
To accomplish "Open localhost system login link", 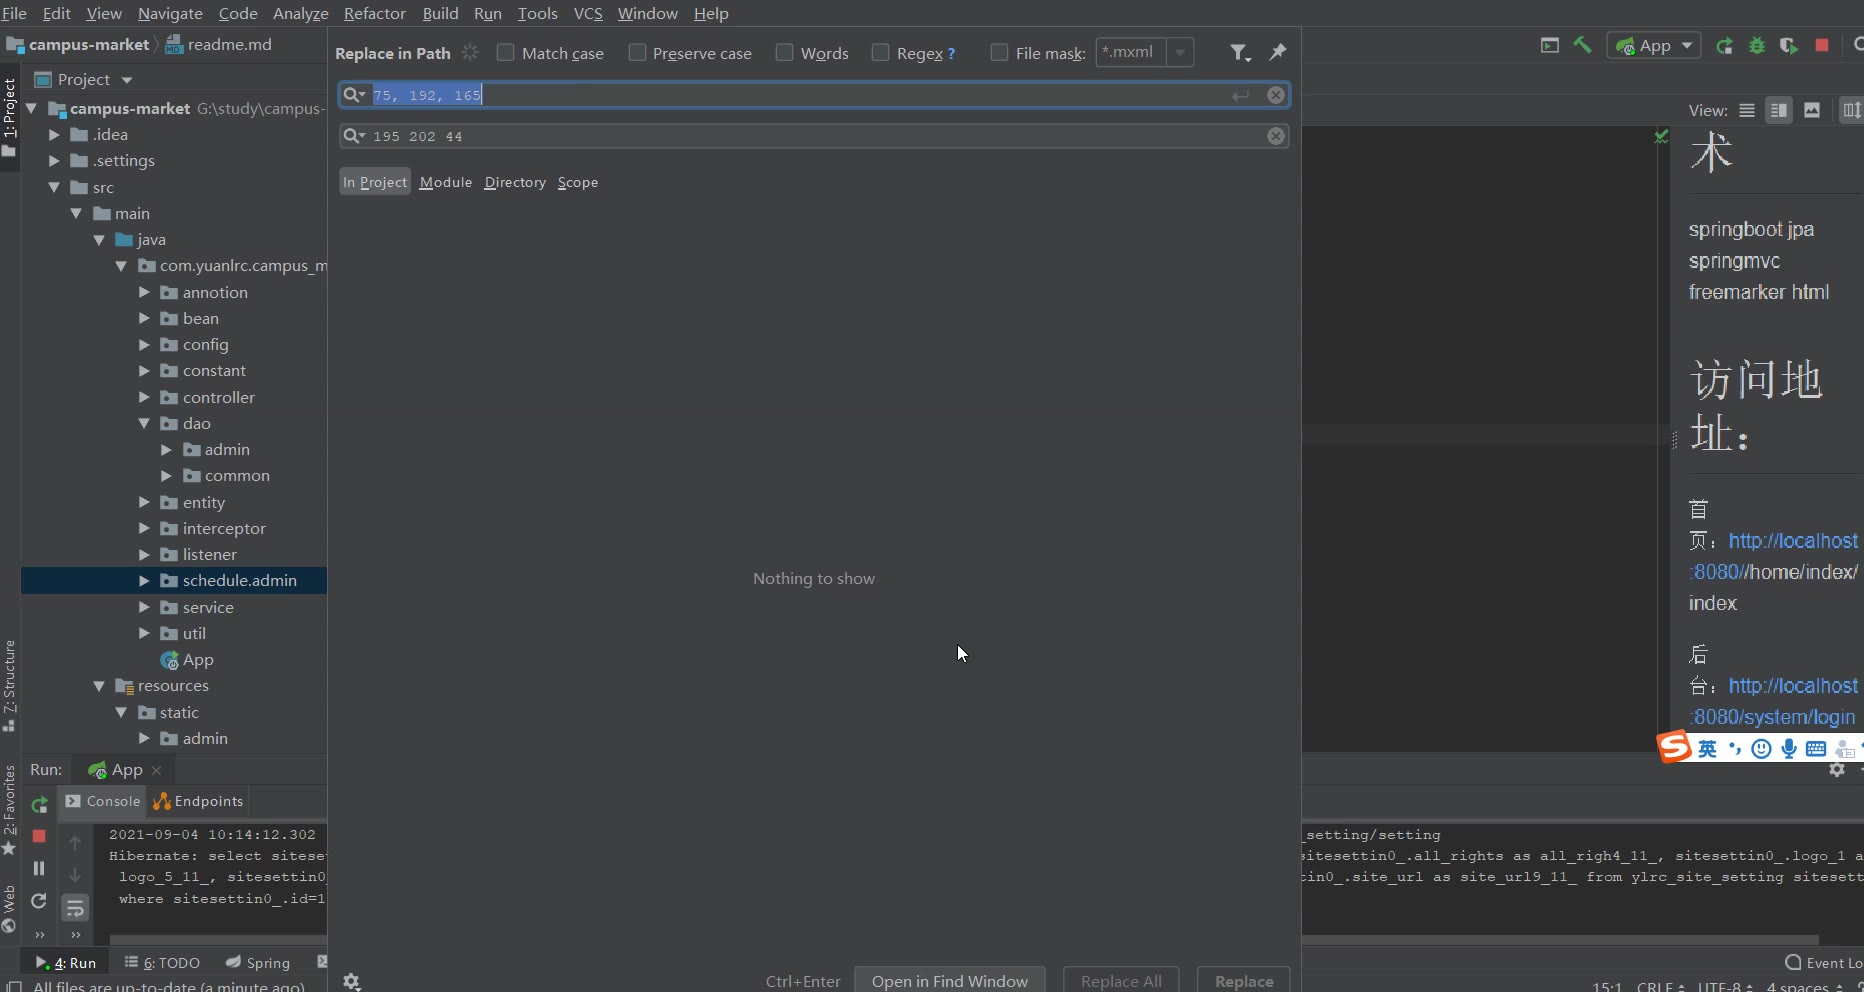I will point(1793,686).
